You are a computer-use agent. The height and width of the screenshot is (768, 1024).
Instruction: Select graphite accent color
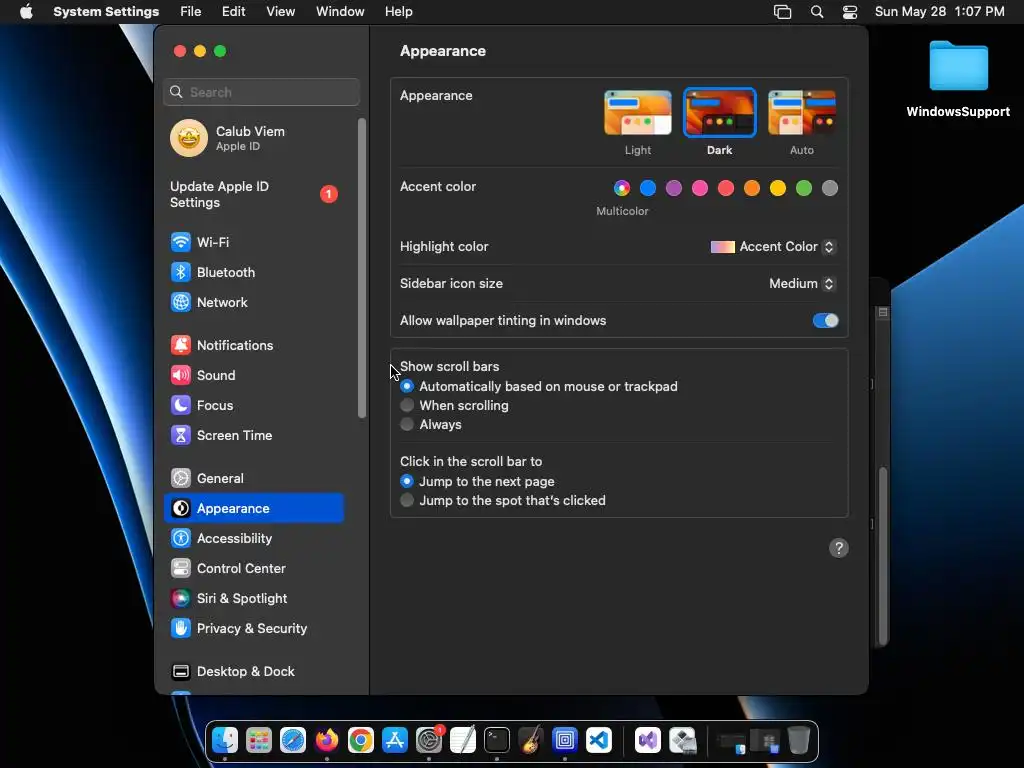(x=829, y=189)
